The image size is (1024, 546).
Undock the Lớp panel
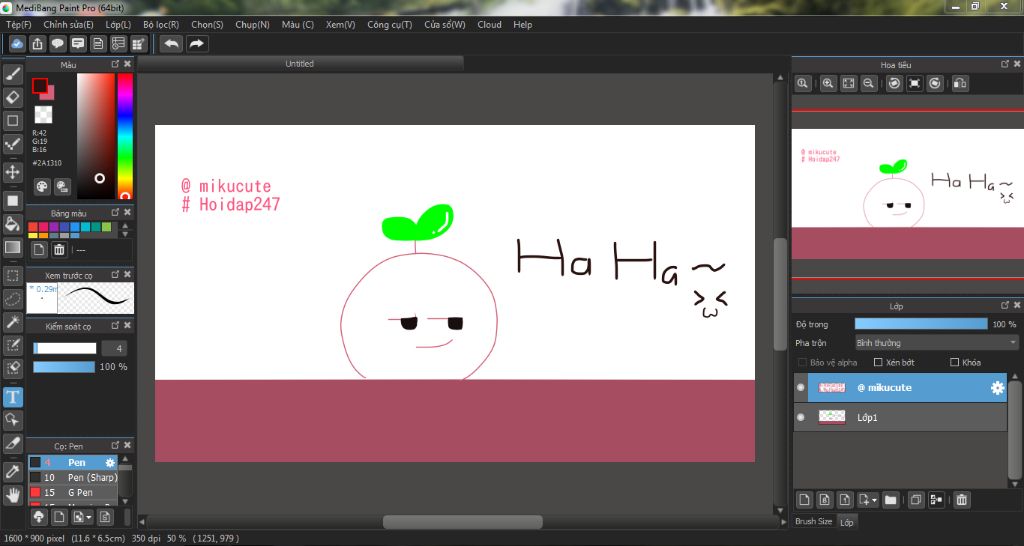[x=1005, y=305]
